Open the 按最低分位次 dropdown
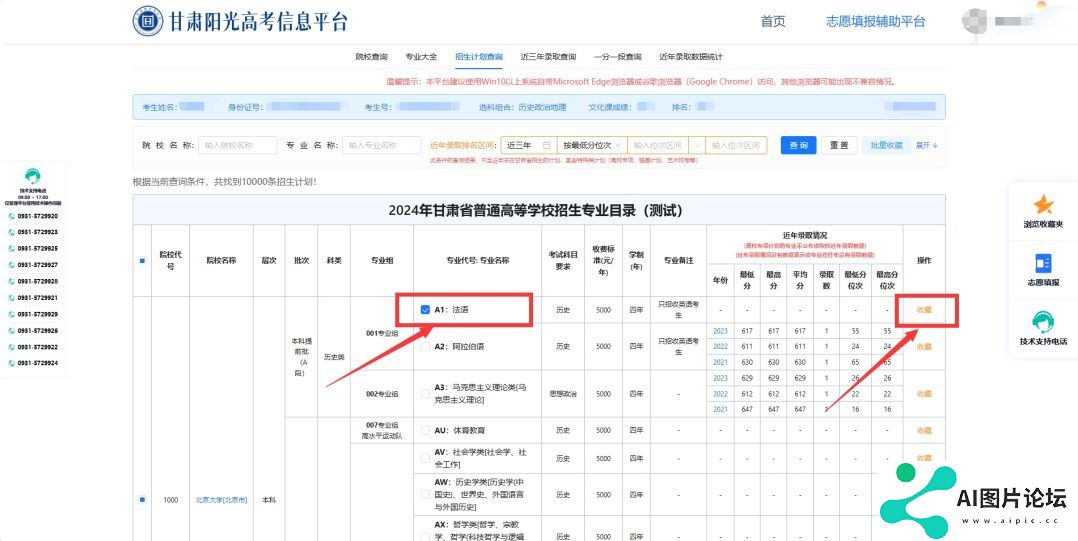 pyautogui.click(x=592, y=145)
